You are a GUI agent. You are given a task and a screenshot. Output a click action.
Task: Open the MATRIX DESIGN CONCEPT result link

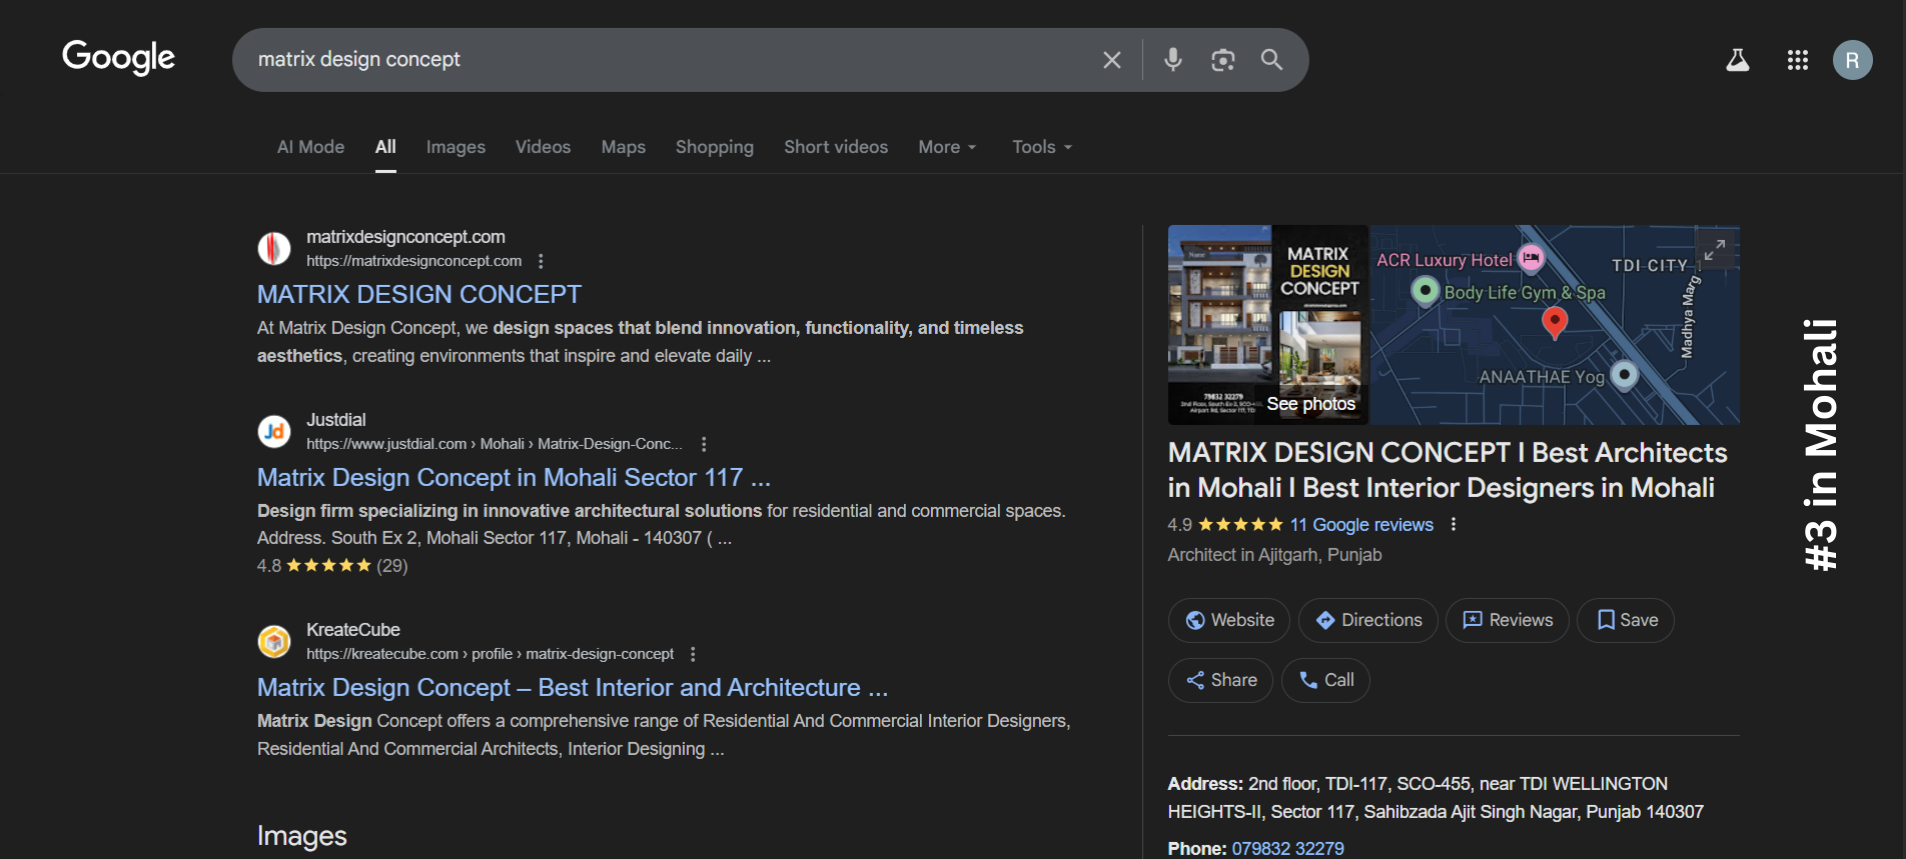pyautogui.click(x=419, y=294)
